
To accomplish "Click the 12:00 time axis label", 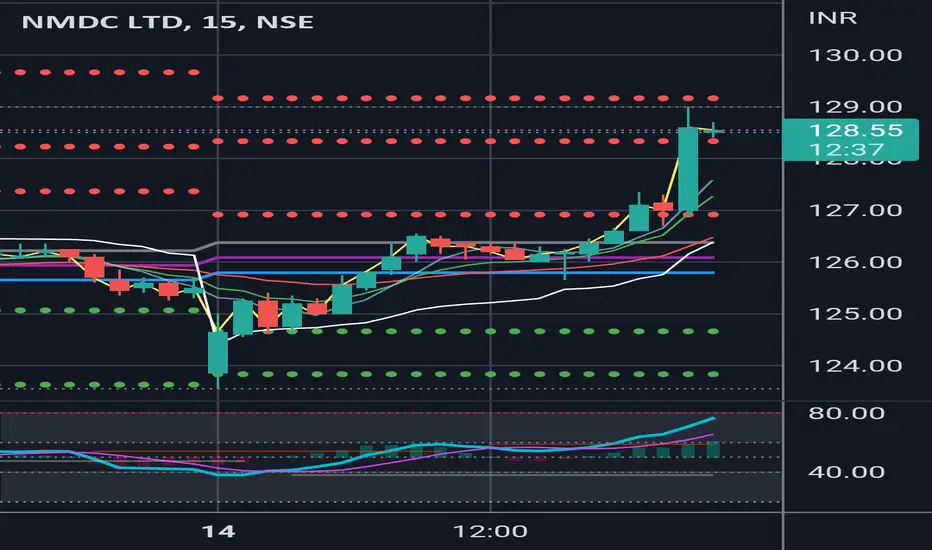I will pos(490,531).
